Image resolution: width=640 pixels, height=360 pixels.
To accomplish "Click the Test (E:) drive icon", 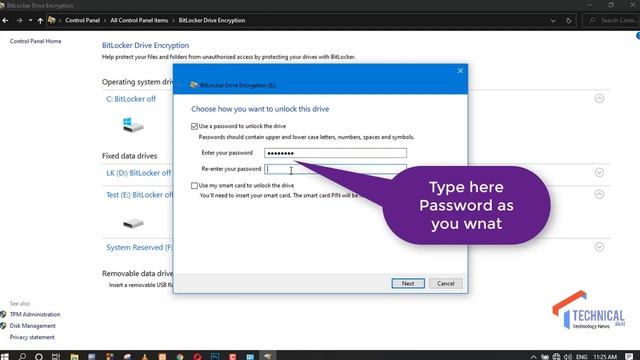I will [133, 223].
